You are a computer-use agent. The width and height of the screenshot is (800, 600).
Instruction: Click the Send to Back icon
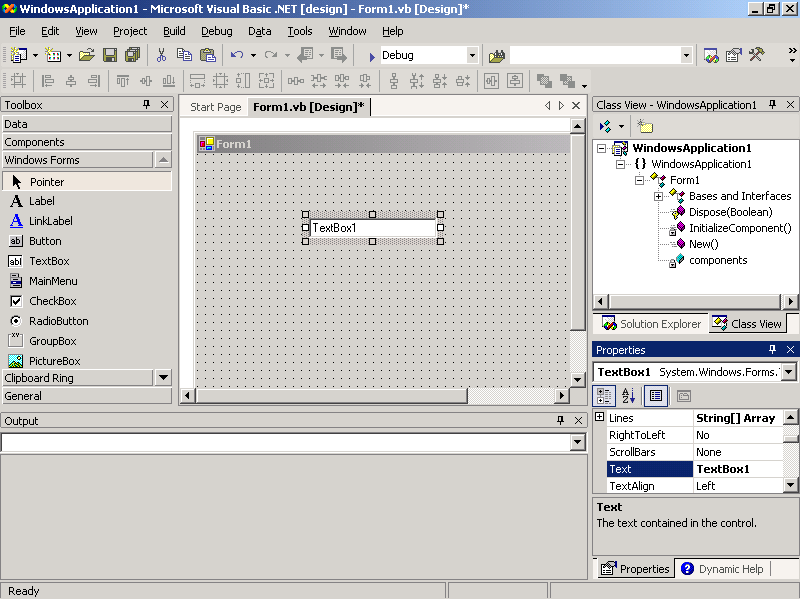(x=567, y=81)
